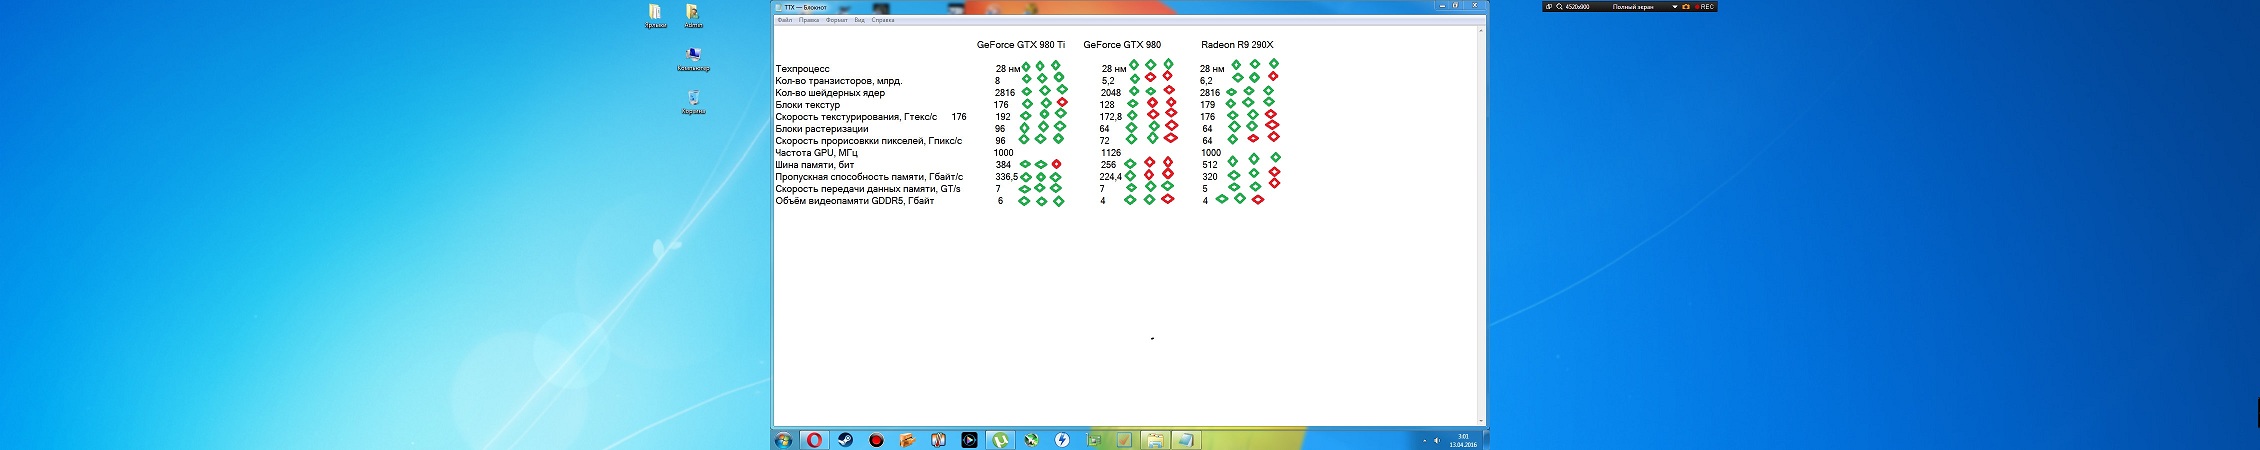Click the GeForce GTX 980 Ti header
The image size is (2260, 450).
click(x=1020, y=45)
